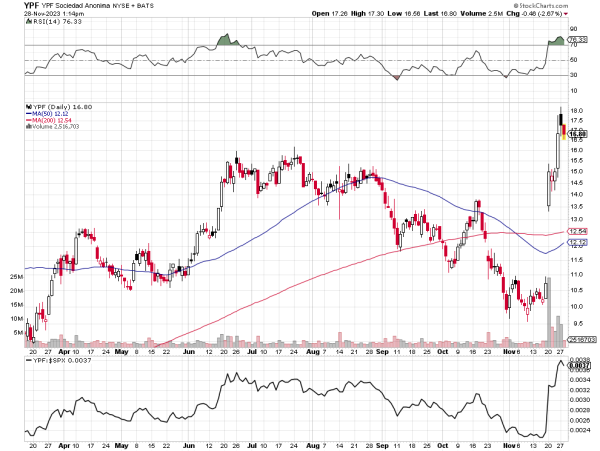Click the candlestick icon beside YPF (Daily)
The width and height of the screenshot is (600, 451).
[x=27, y=106]
